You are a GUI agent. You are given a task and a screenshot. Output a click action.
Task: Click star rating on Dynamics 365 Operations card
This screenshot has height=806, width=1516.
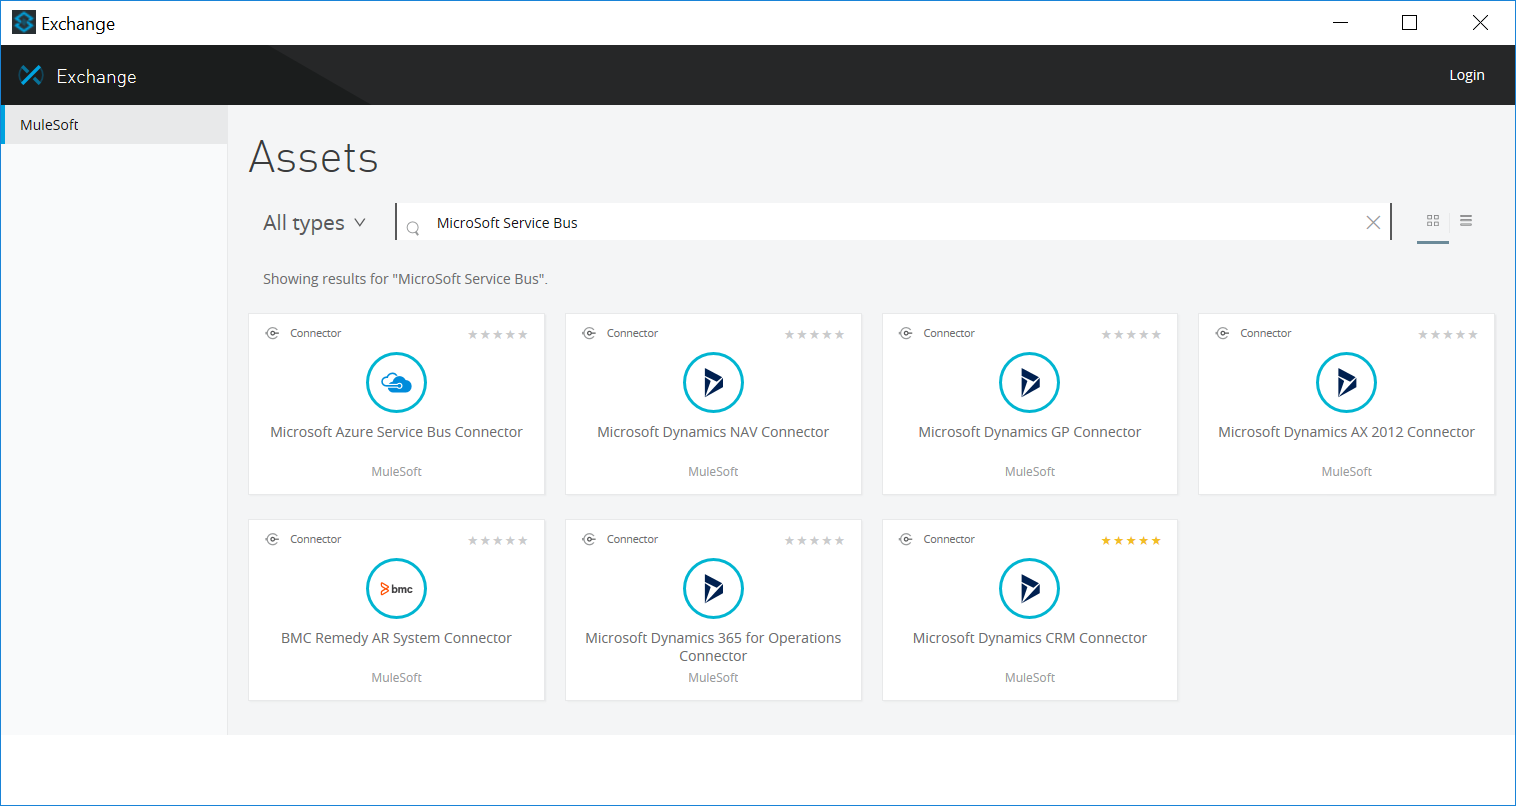[814, 541]
